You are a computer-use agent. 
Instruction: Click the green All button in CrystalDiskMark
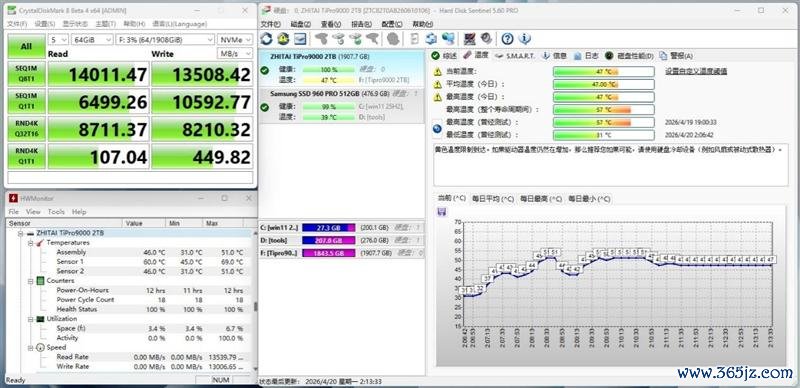[26, 46]
